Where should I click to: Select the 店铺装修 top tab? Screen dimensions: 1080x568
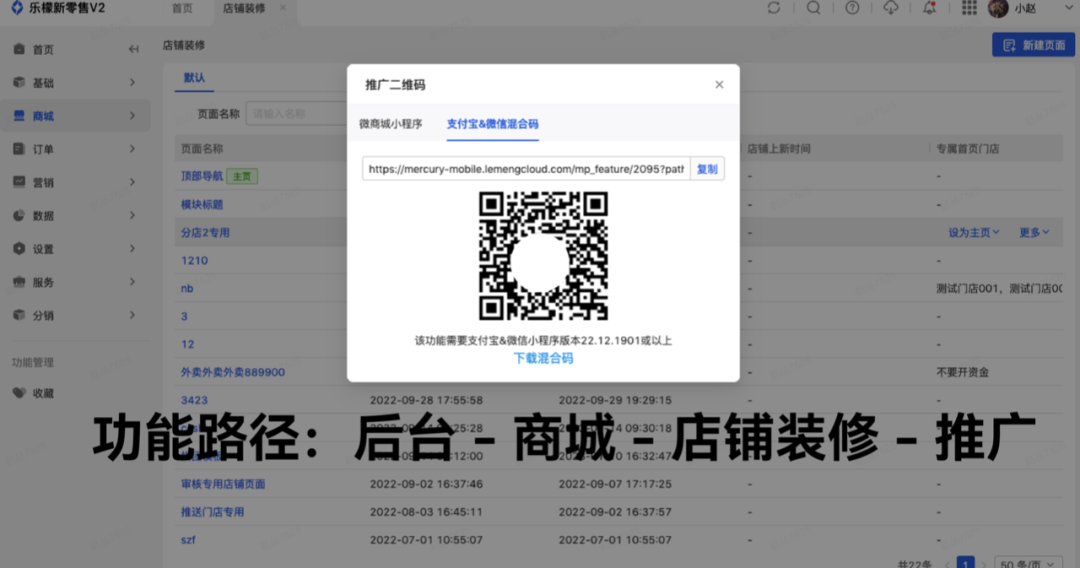click(244, 8)
